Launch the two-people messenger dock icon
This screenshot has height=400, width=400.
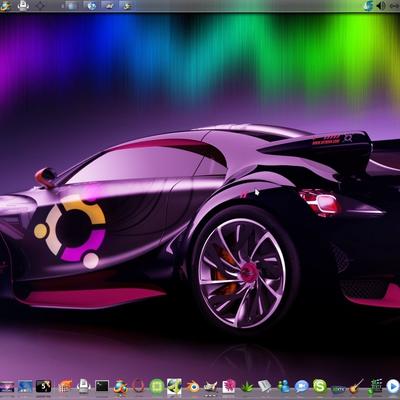click(284, 386)
